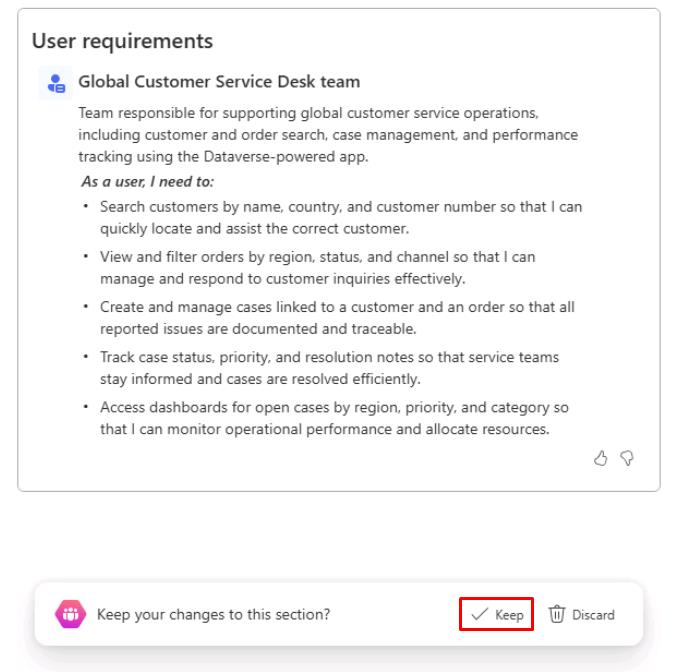Click the thumbs down feedback icon
This screenshot has width=677, height=672.
(x=627, y=458)
